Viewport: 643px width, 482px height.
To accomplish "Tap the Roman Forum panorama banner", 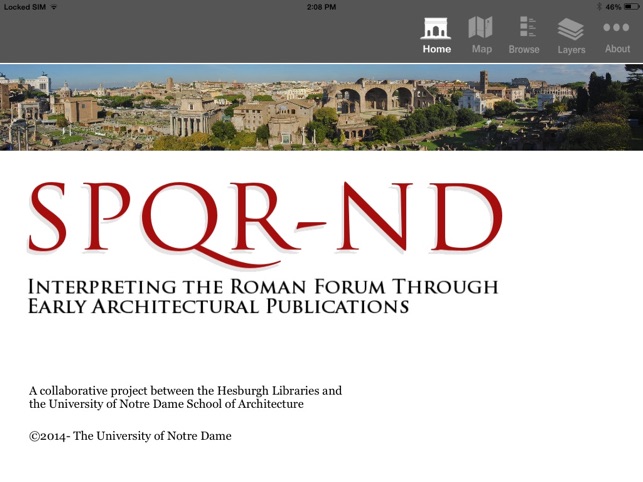I will (x=322, y=107).
